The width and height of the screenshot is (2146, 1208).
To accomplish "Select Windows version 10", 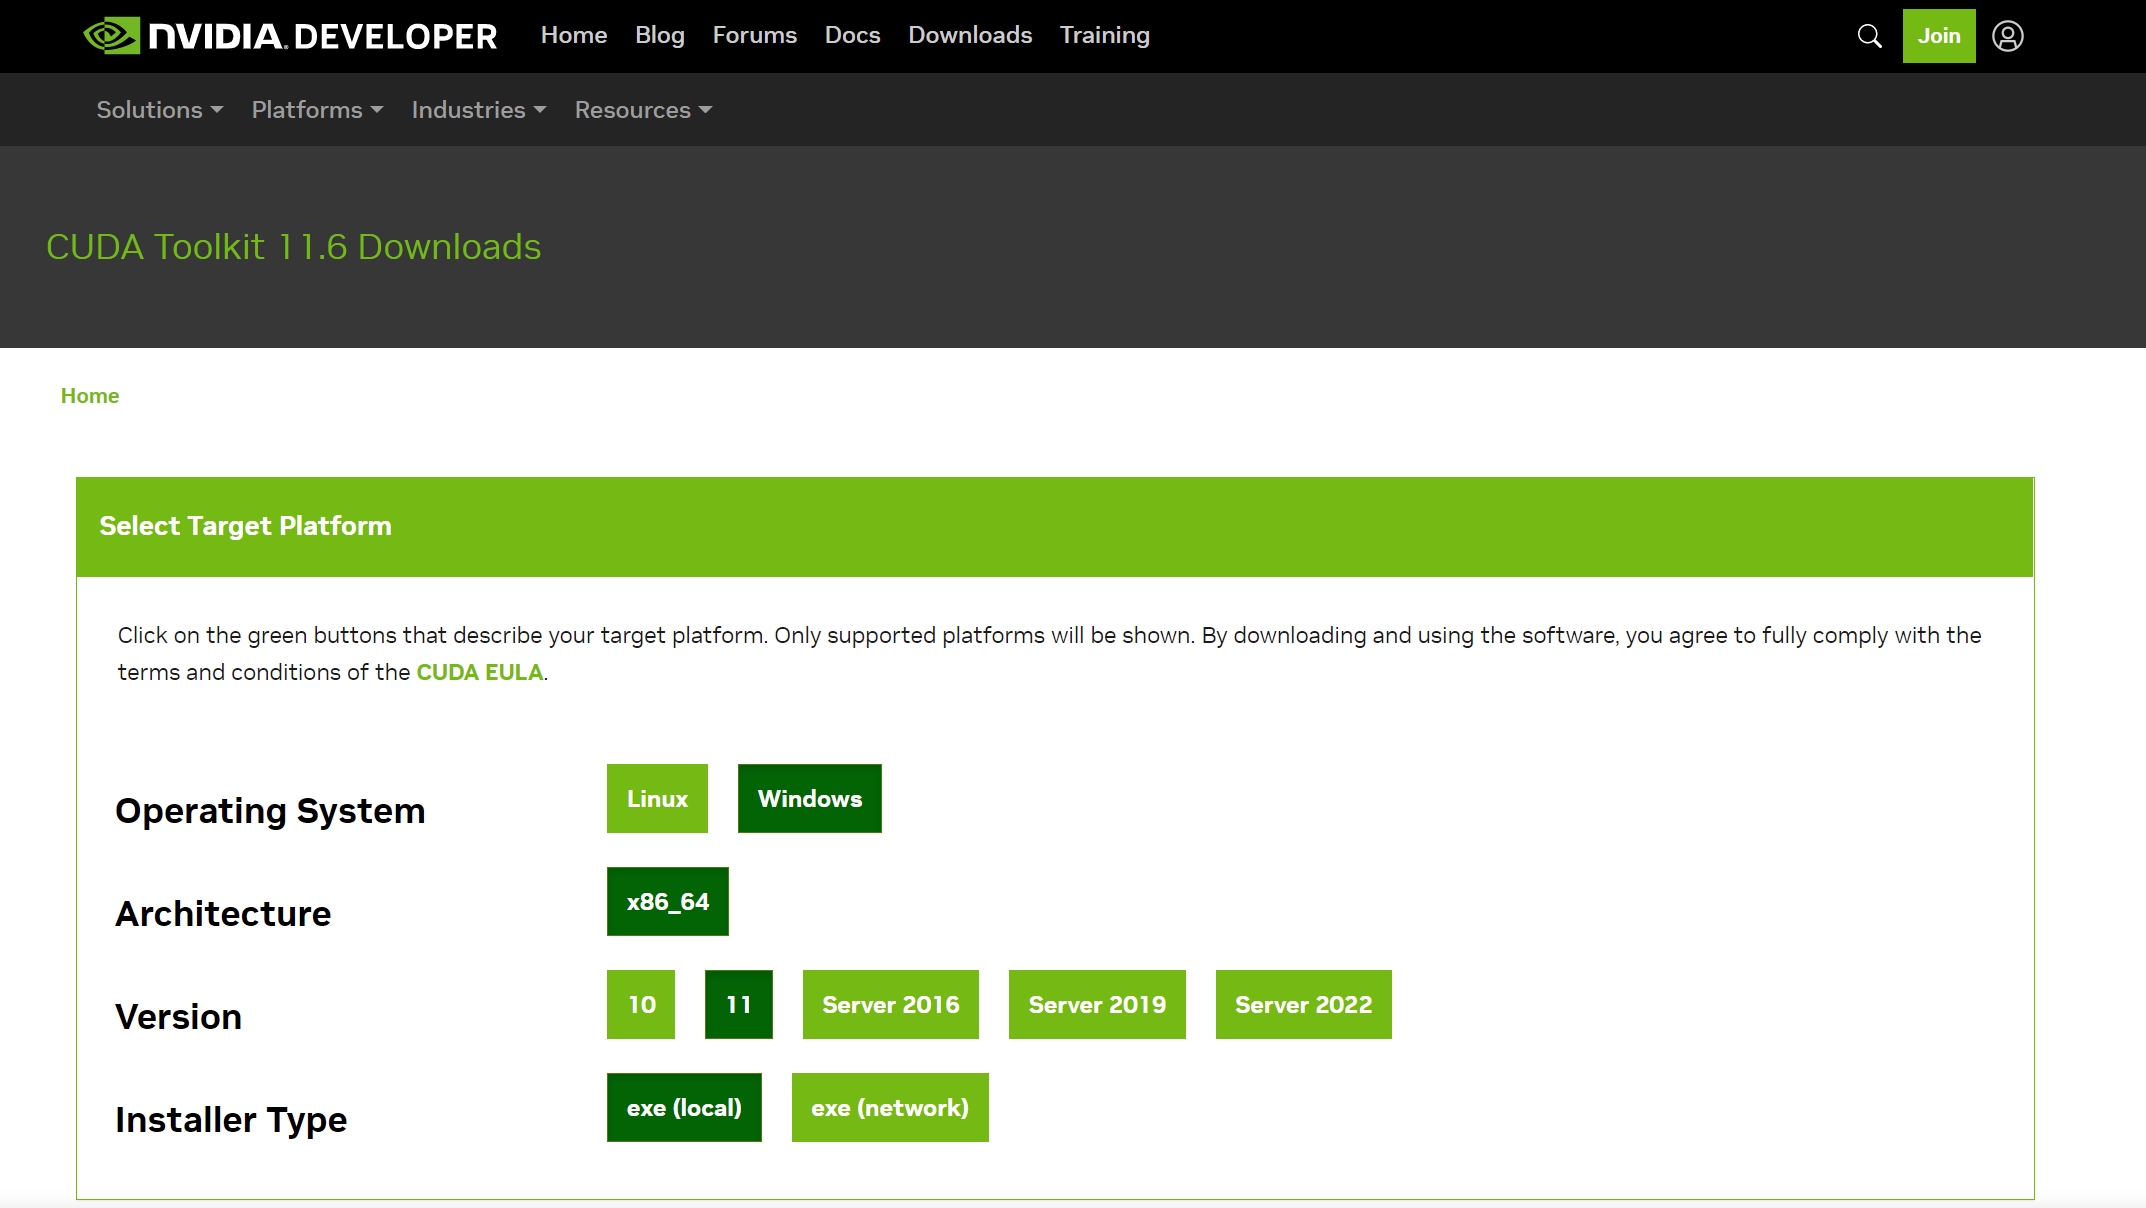I will click(641, 1004).
